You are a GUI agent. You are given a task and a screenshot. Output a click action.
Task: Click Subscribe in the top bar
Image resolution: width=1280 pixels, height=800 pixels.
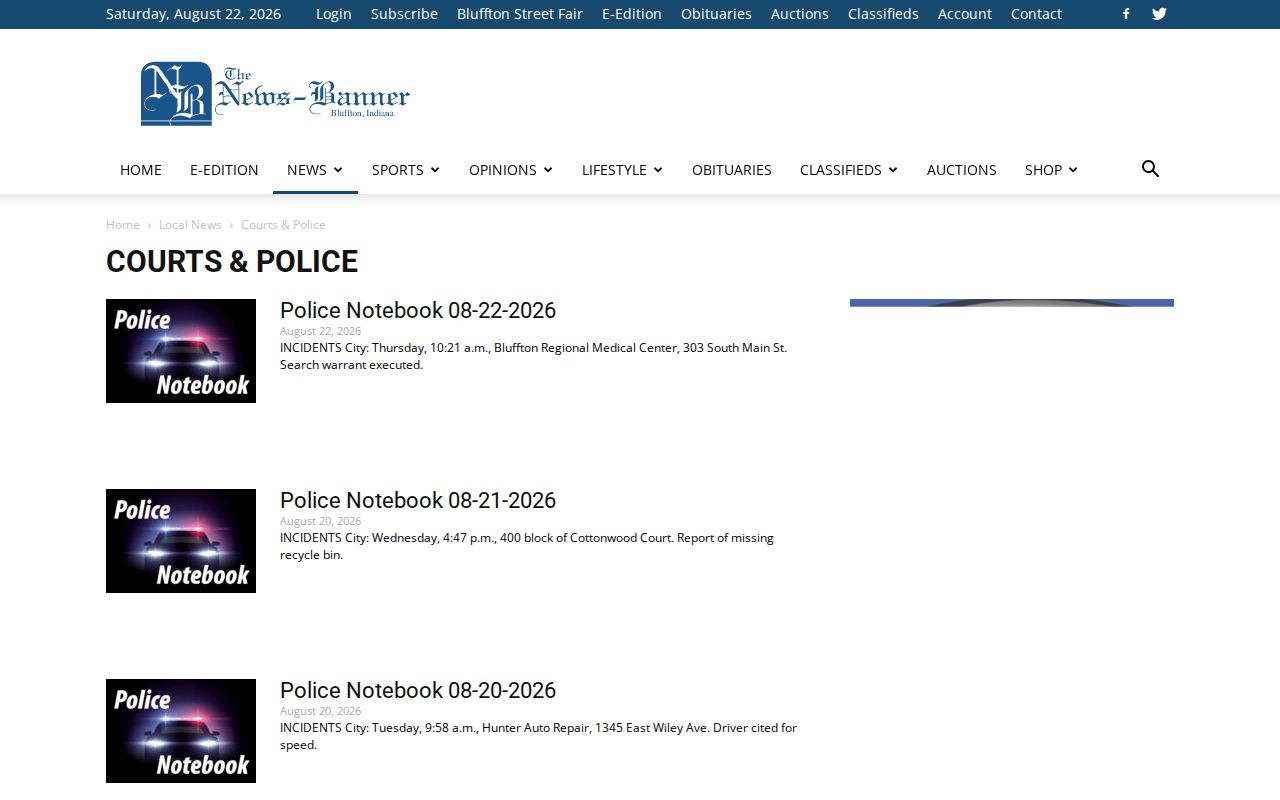click(x=404, y=14)
